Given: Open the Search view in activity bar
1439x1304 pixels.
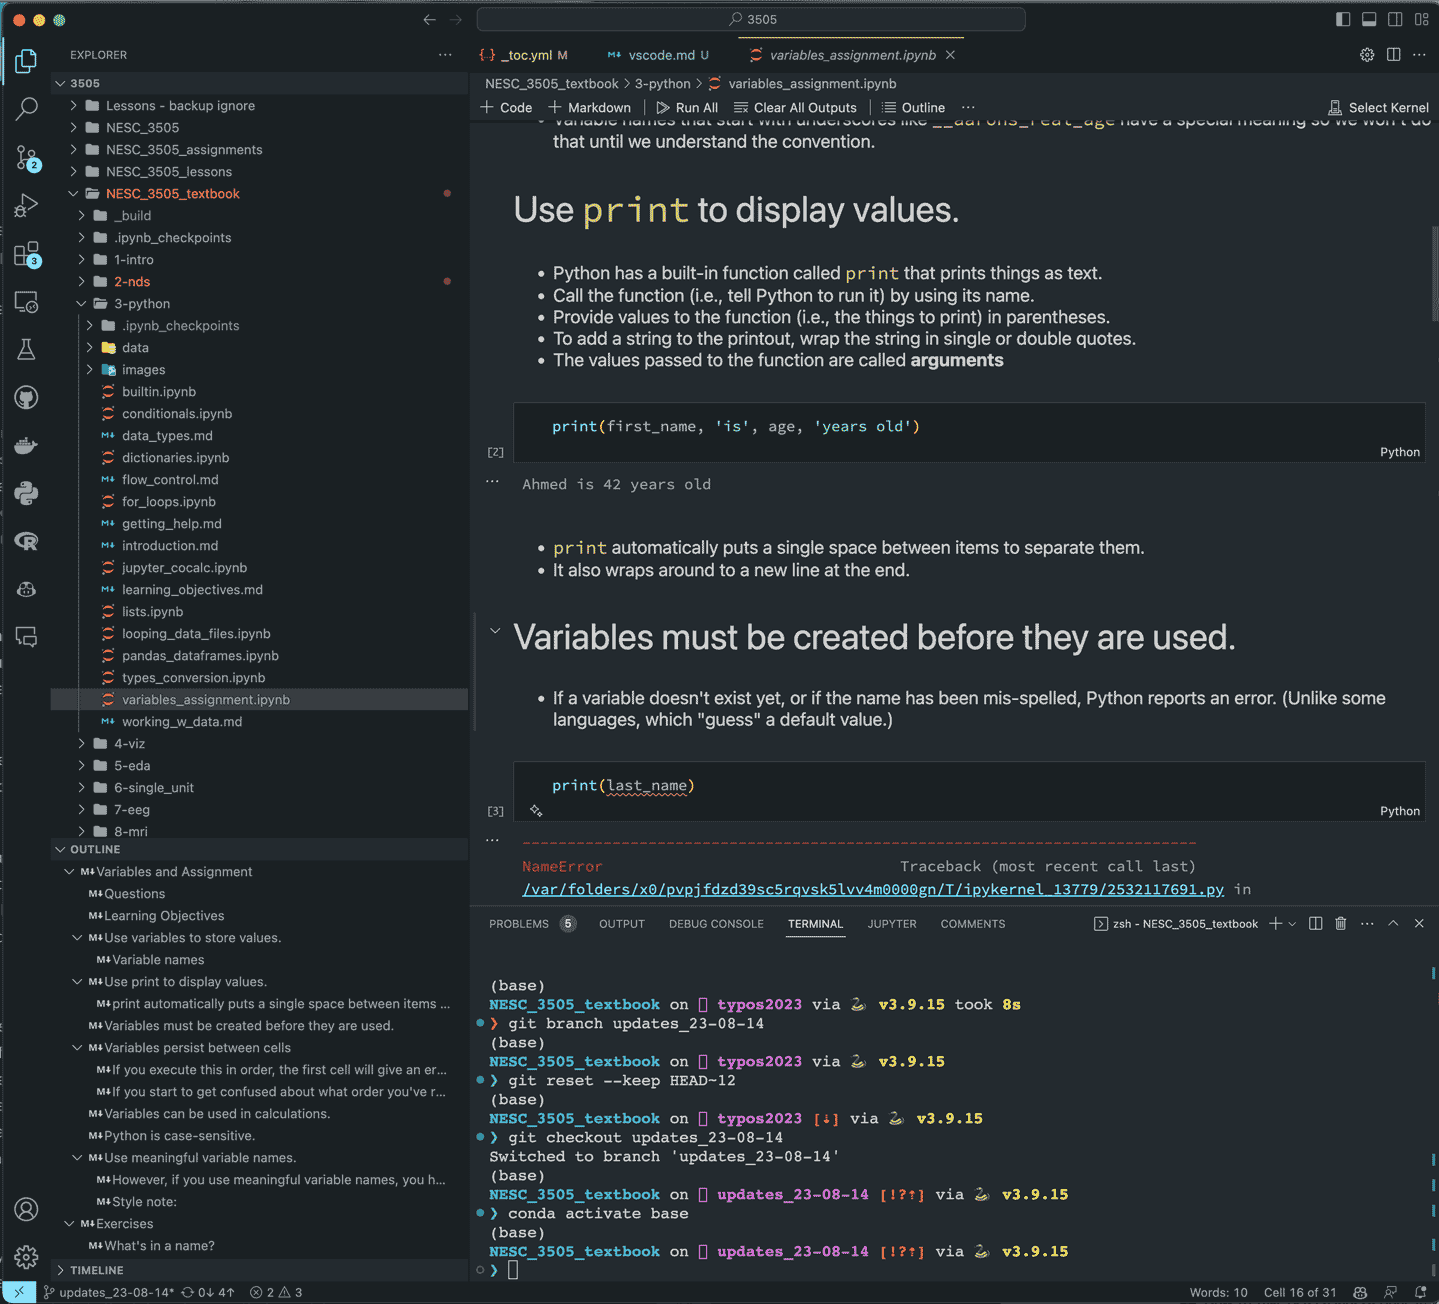Looking at the screenshot, I should [27, 108].
